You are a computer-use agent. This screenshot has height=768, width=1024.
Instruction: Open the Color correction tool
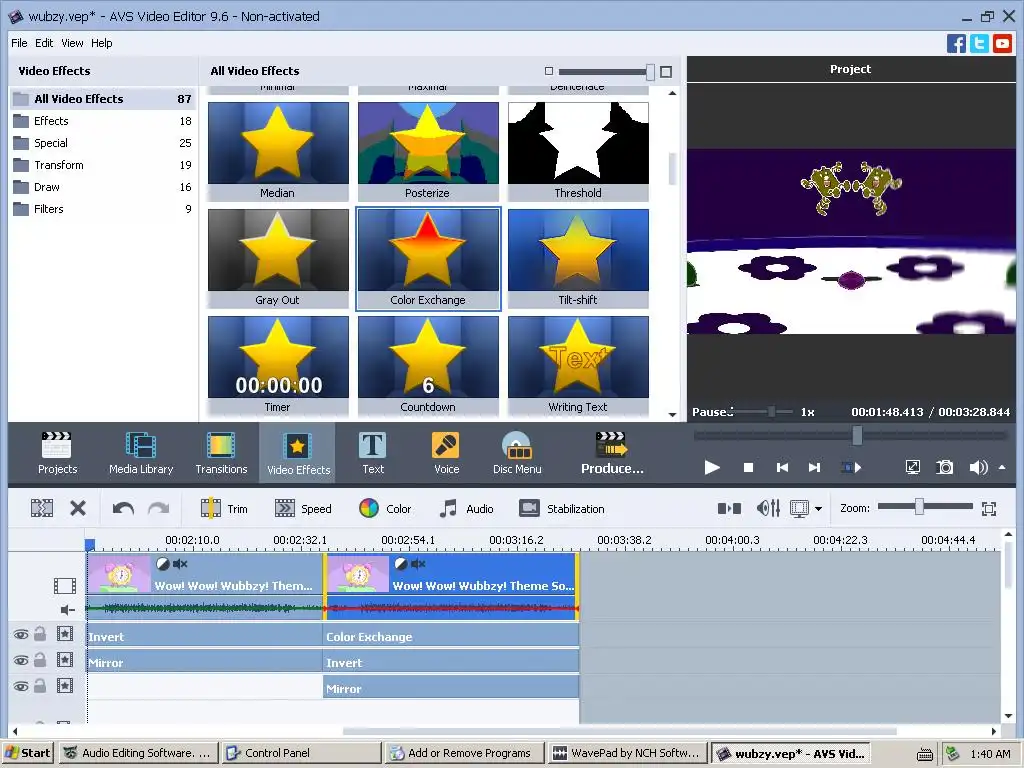coord(385,508)
